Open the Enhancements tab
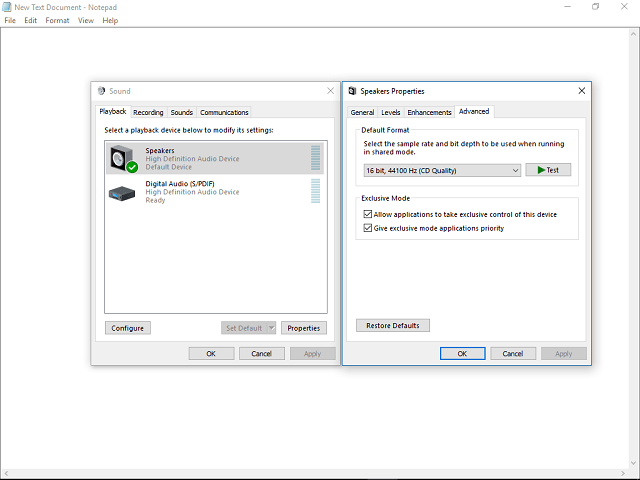Viewport: 640px width, 480px height. point(429,112)
